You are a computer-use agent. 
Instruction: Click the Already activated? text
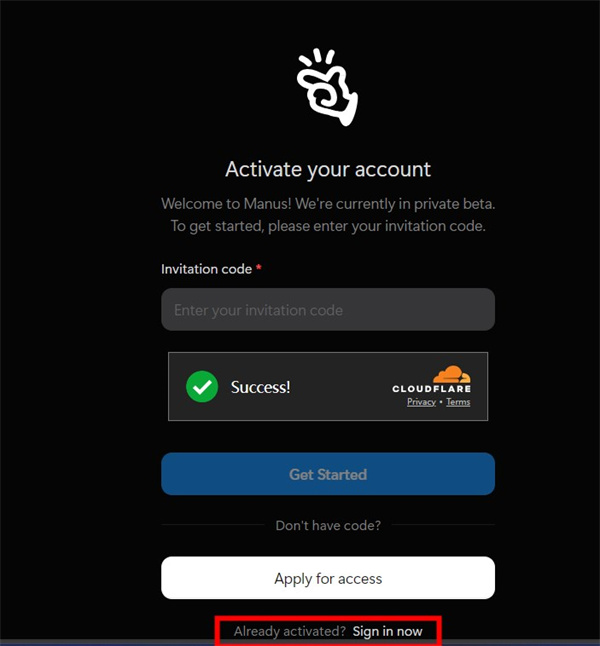point(290,631)
